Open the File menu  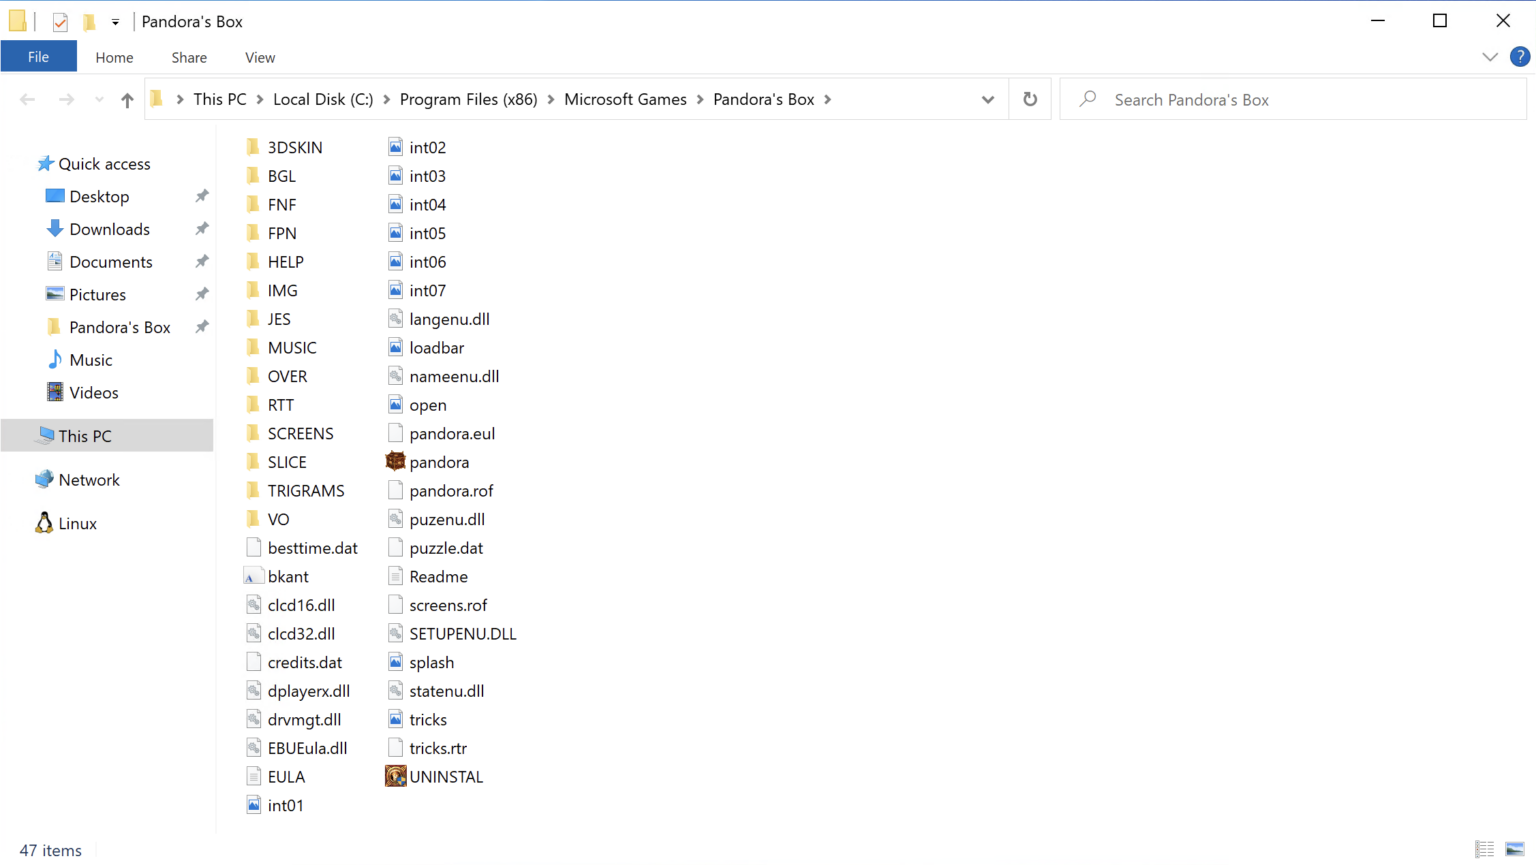38,57
